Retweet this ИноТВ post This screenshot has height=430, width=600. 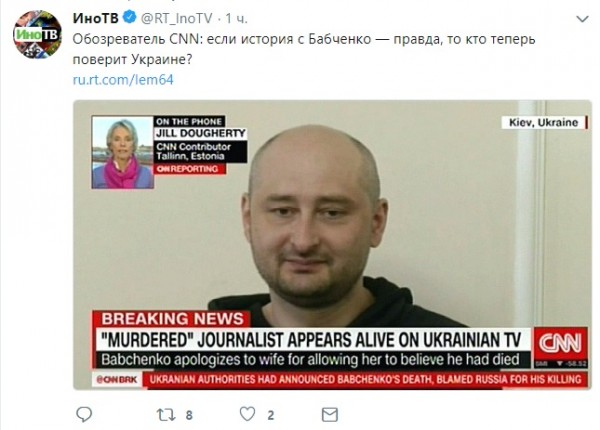tap(166, 415)
